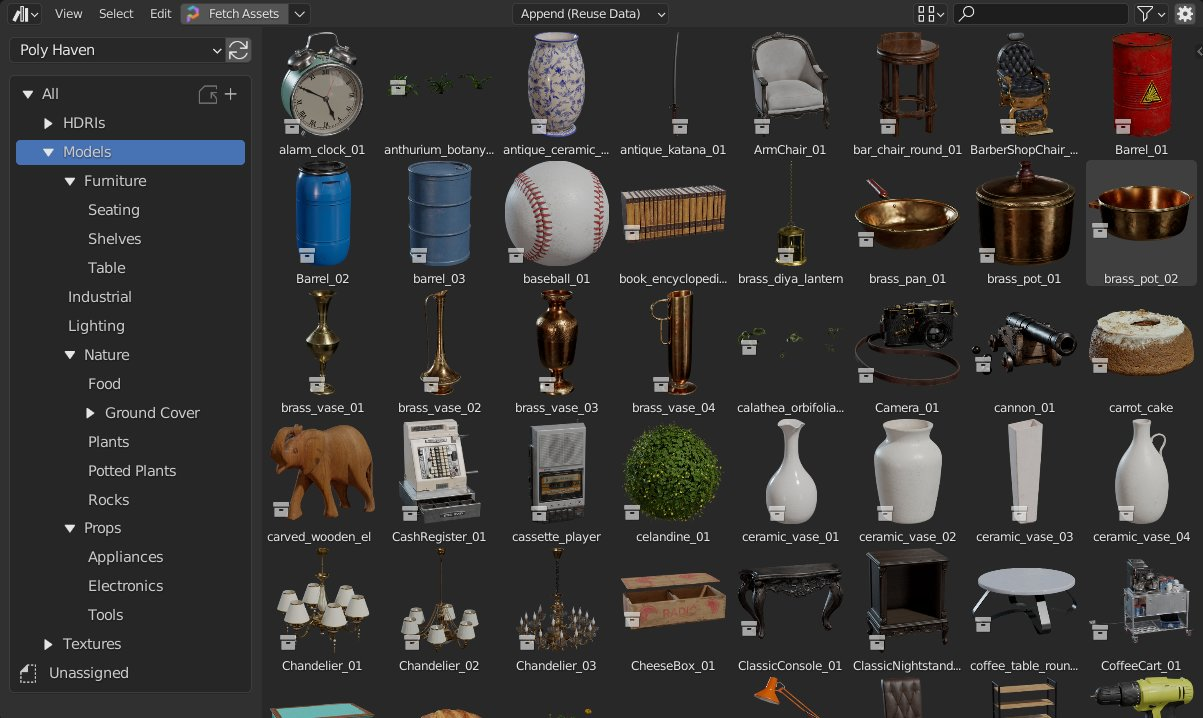Viewport: 1203px width, 718px height.
Task: Collapse the Props catalog
Action: [70, 528]
